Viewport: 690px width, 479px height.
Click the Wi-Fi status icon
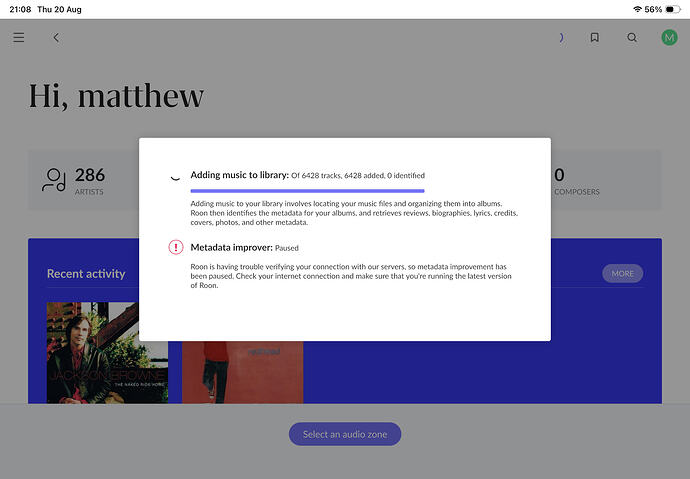[637, 9]
